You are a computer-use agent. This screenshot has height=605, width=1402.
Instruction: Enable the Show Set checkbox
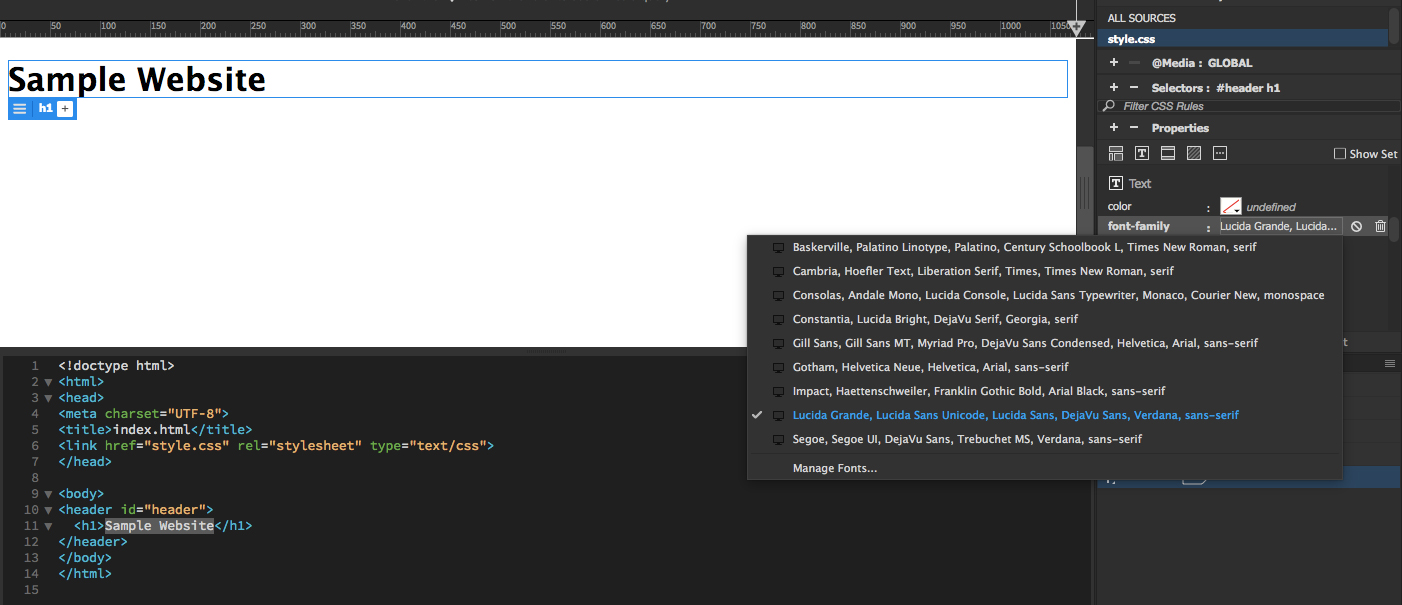point(1340,154)
